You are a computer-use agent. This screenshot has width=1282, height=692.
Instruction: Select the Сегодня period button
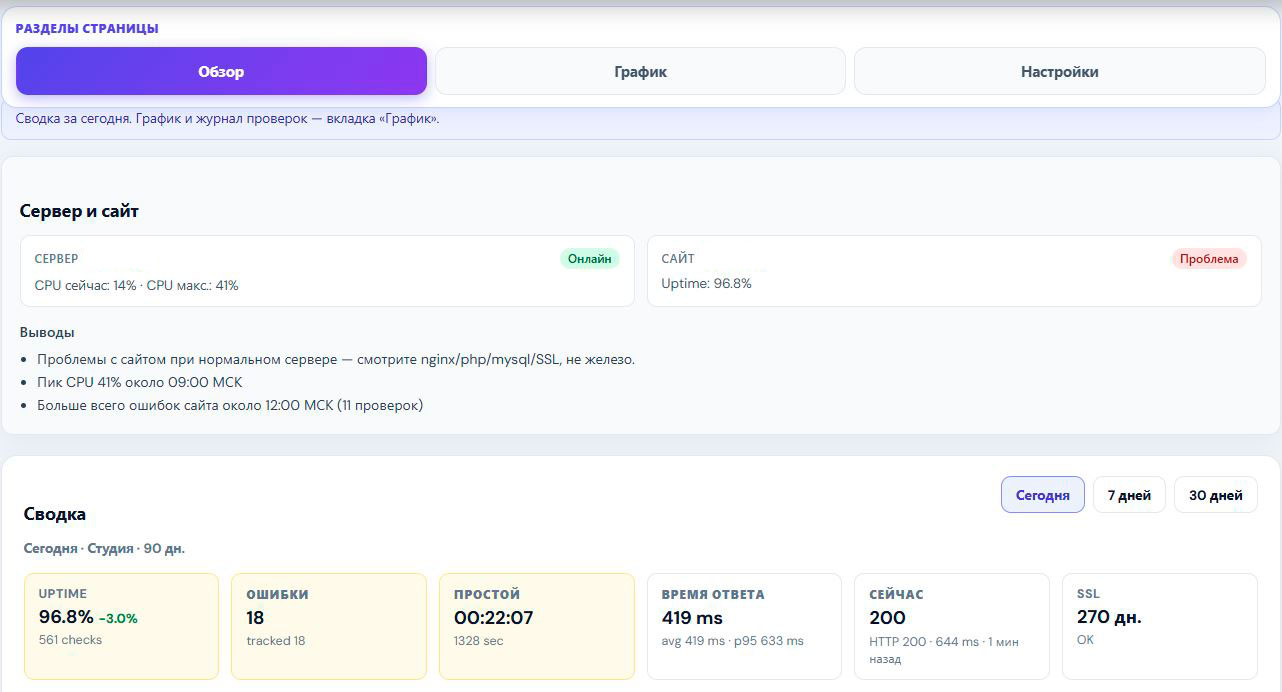coord(1042,495)
